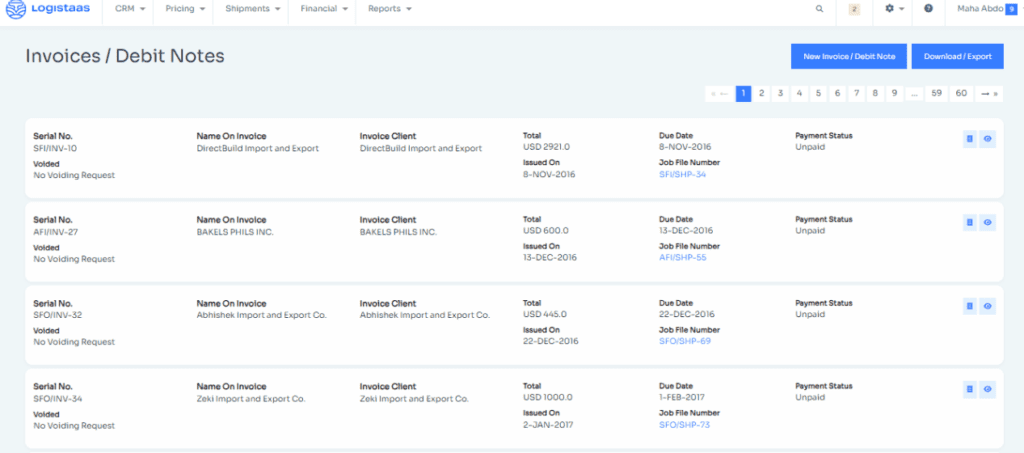
Task: Click document icon for invoice AFI/INV-27
Action: 969,222
